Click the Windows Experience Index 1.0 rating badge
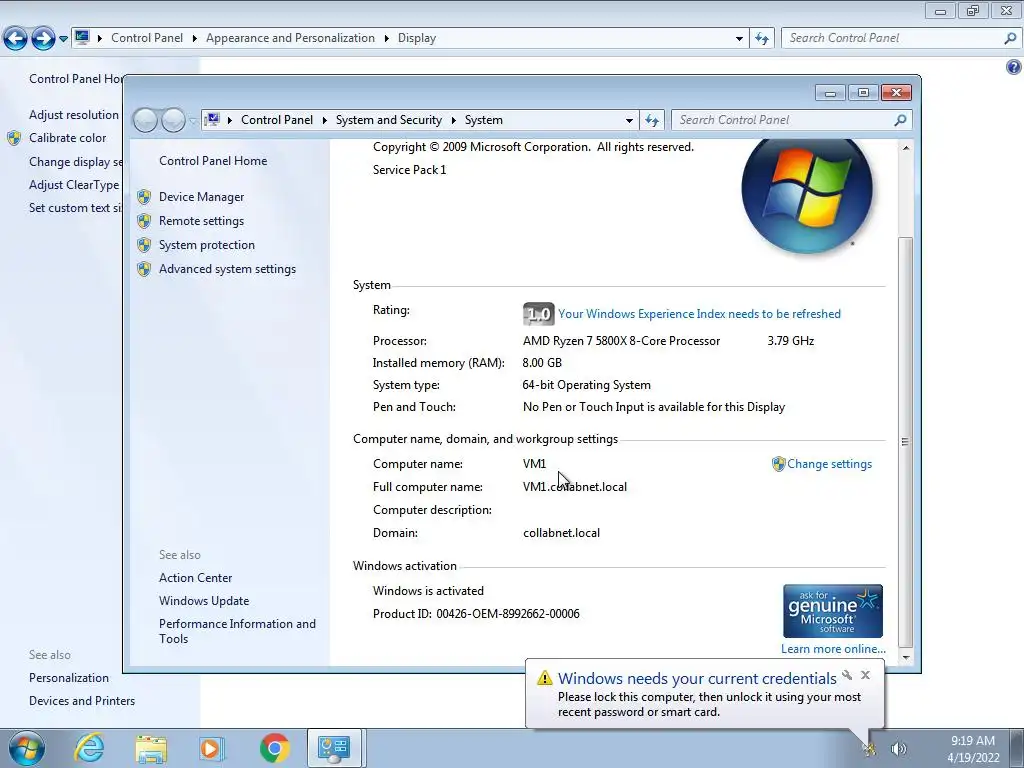Image resolution: width=1024 pixels, height=768 pixels. pyautogui.click(x=538, y=314)
